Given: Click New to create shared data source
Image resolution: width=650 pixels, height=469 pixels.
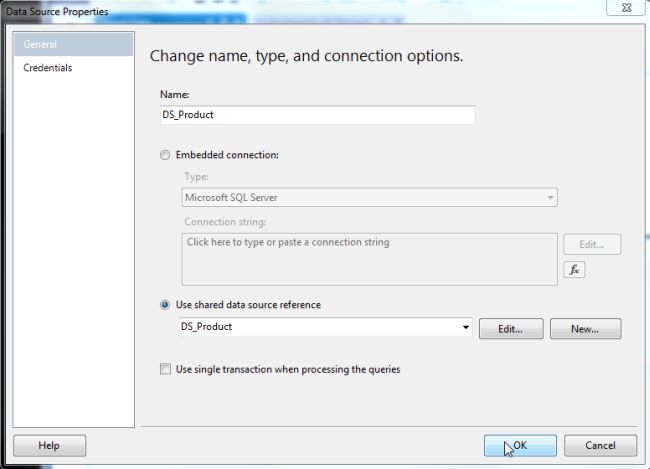Looking at the screenshot, I should [x=585, y=328].
